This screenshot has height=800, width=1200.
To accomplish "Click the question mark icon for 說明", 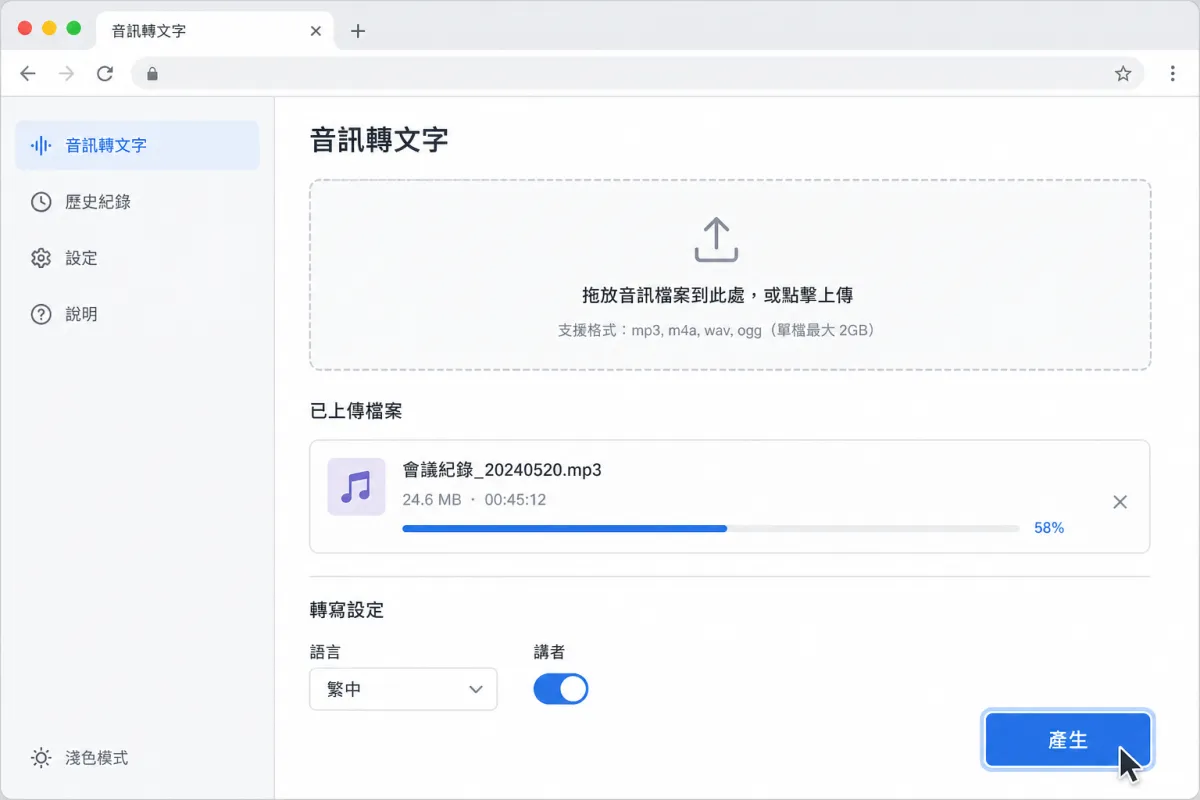I will click(x=41, y=314).
